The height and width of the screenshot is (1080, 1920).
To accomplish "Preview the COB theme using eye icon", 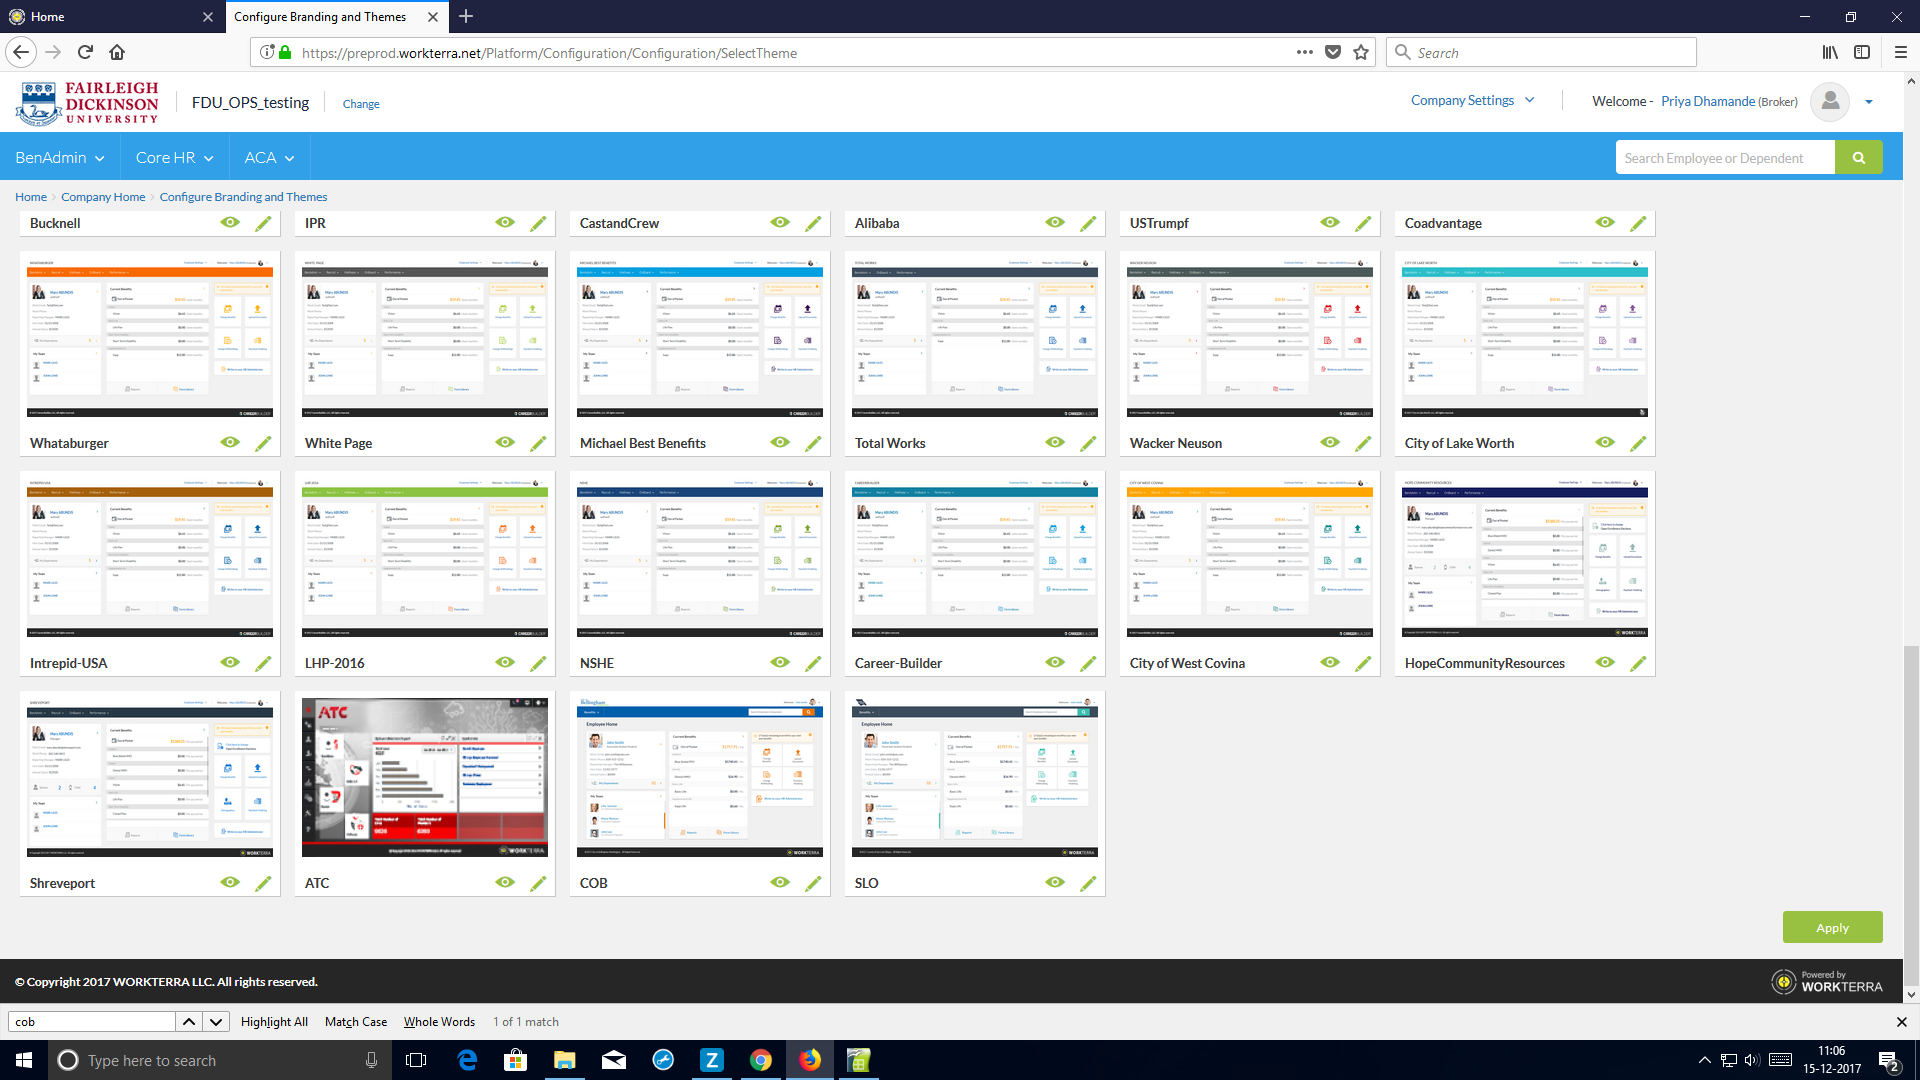I will point(780,882).
